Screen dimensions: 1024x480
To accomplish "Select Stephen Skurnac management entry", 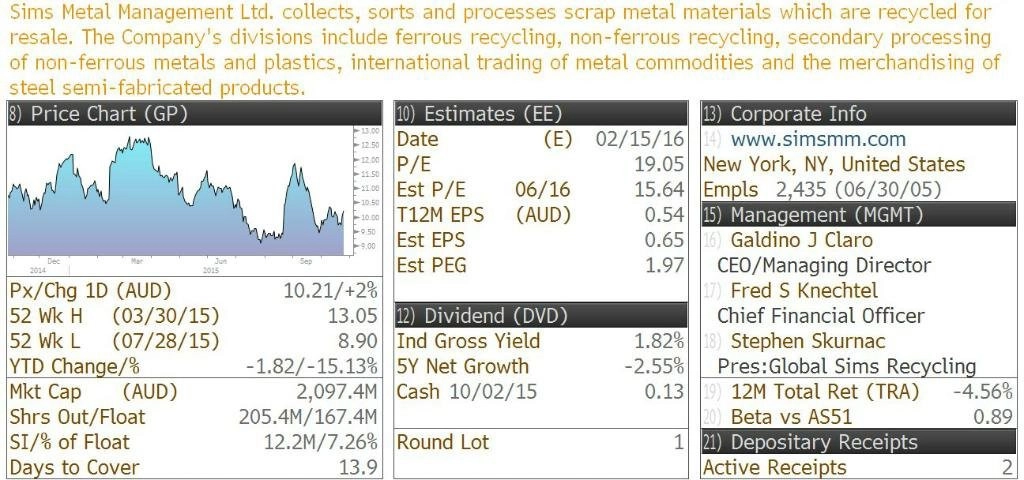I will [x=808, y=341].
